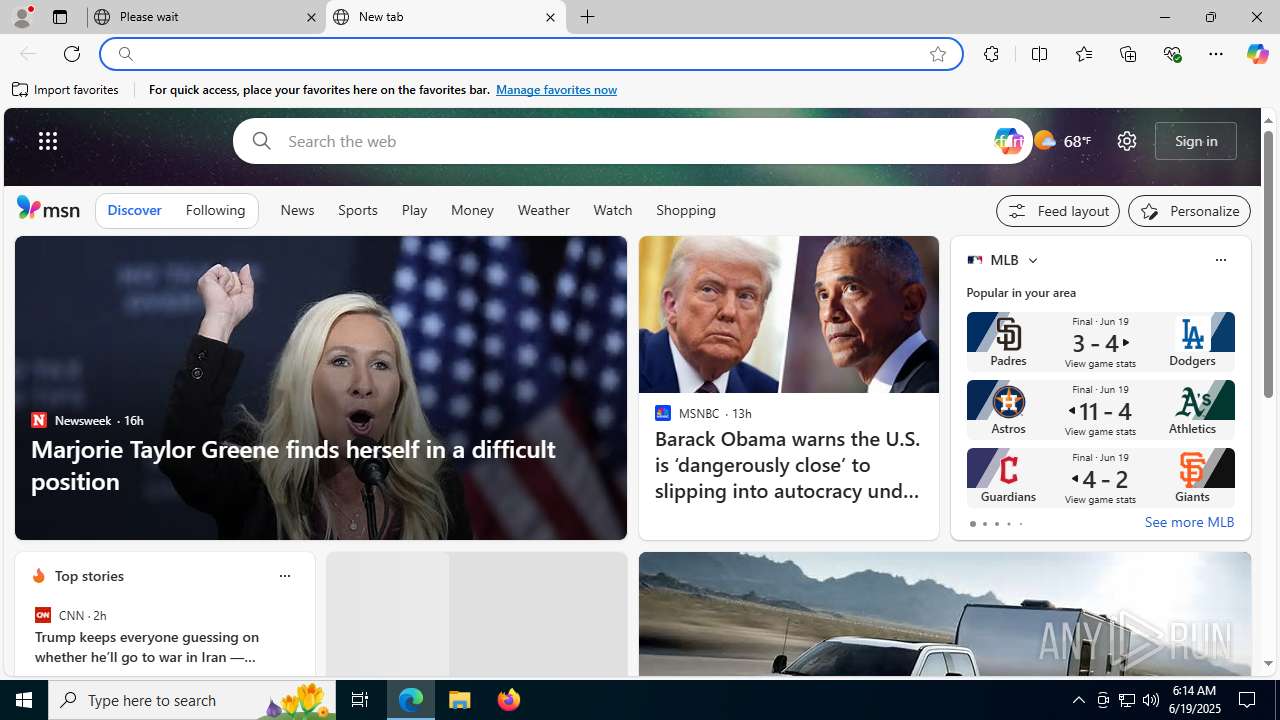
Task: Open the Watch section
Action: tap(613, 211)
